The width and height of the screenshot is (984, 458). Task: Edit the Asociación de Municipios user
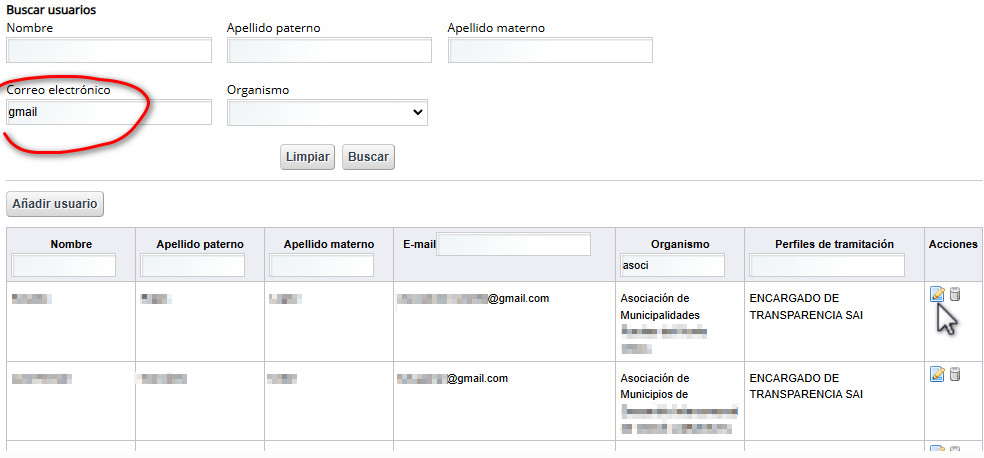[937, 374]
